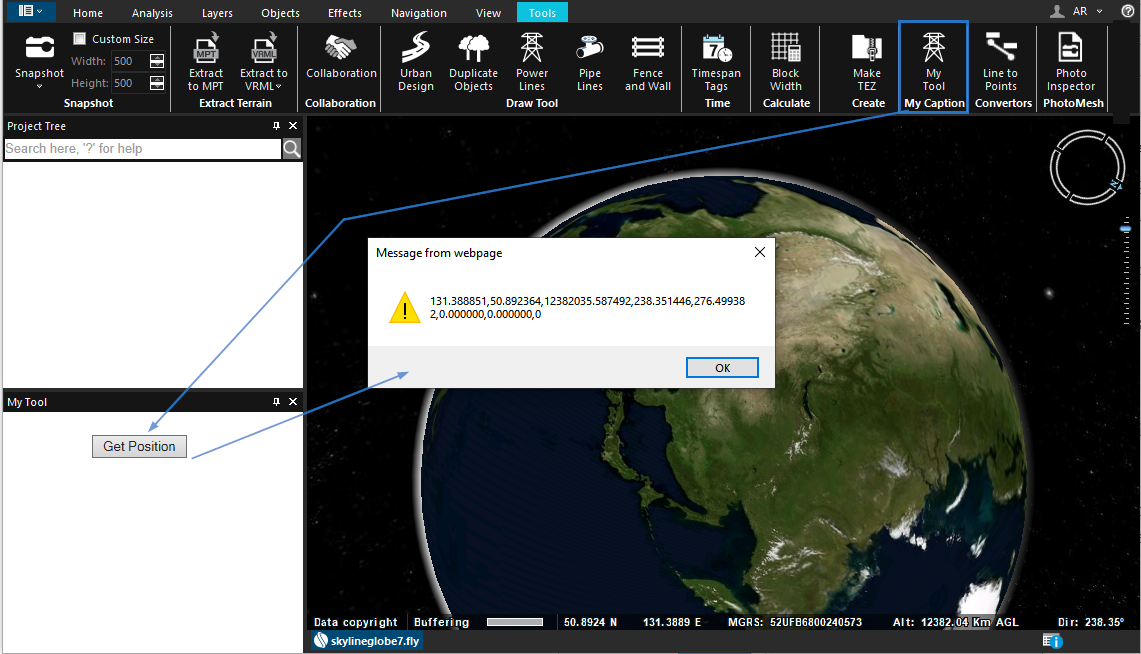Select the Duplicate Objects tool
The image size is (1141, 654).
474,62
